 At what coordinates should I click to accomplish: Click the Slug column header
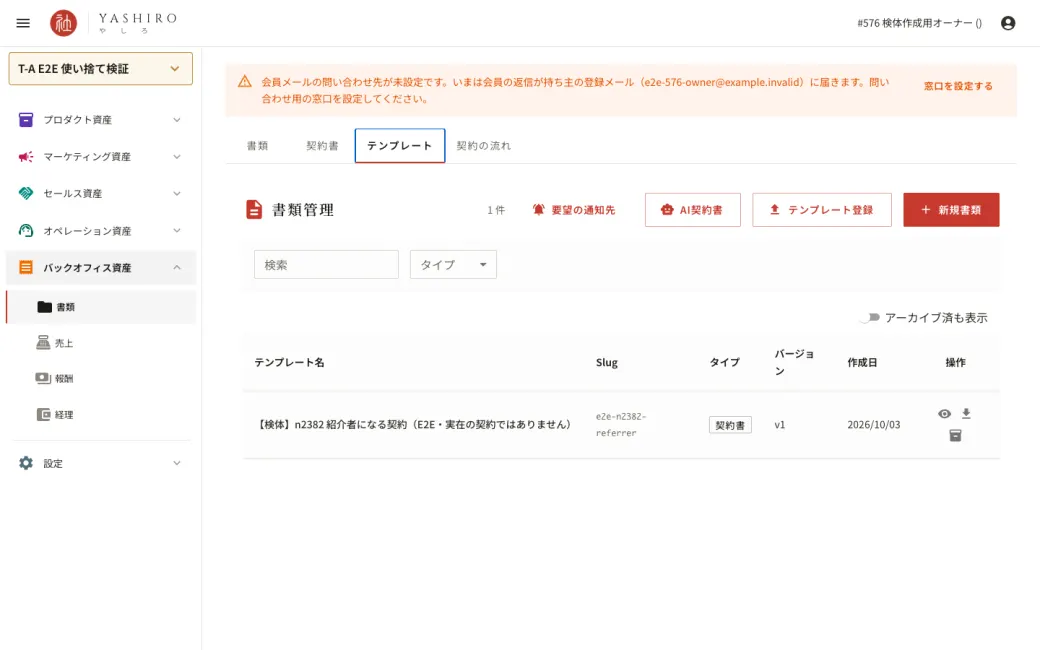coord(606,362)
